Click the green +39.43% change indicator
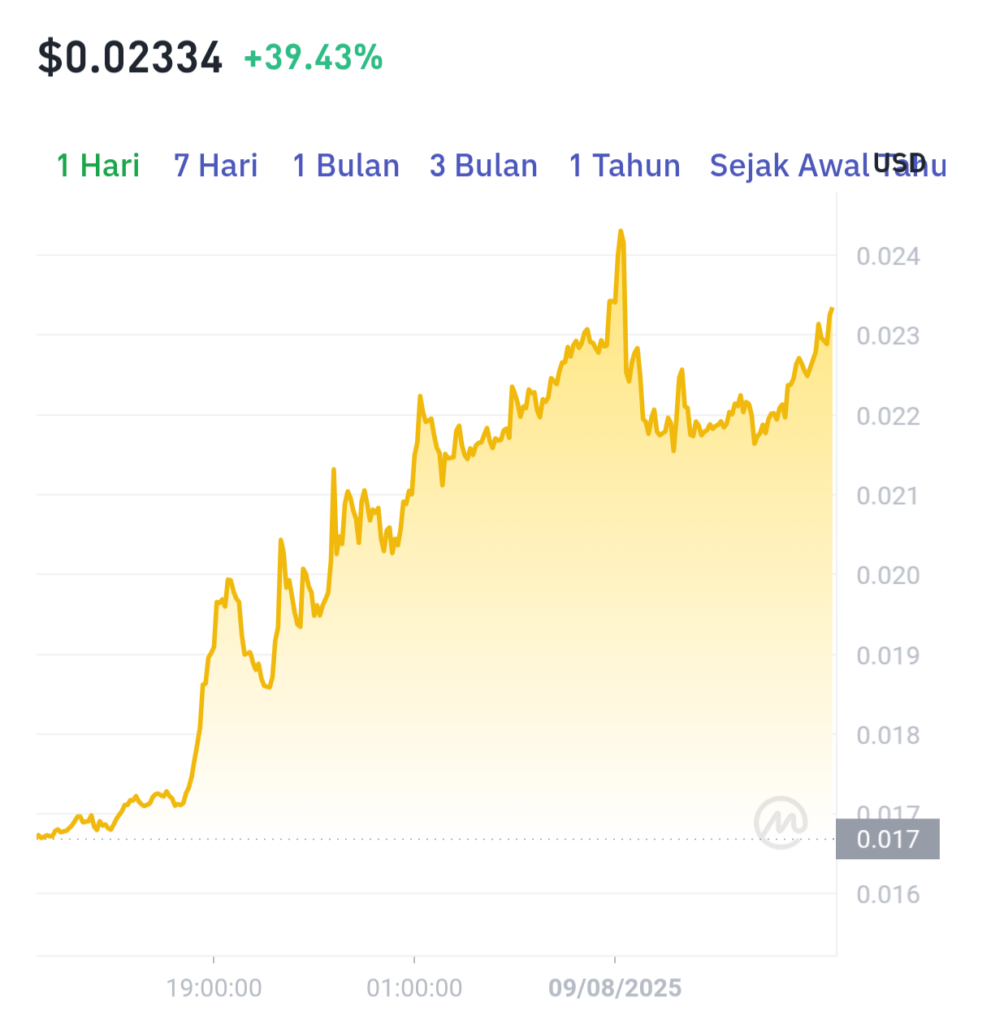Viewport: 991px width, 1024px height. (x=313, y=57)
